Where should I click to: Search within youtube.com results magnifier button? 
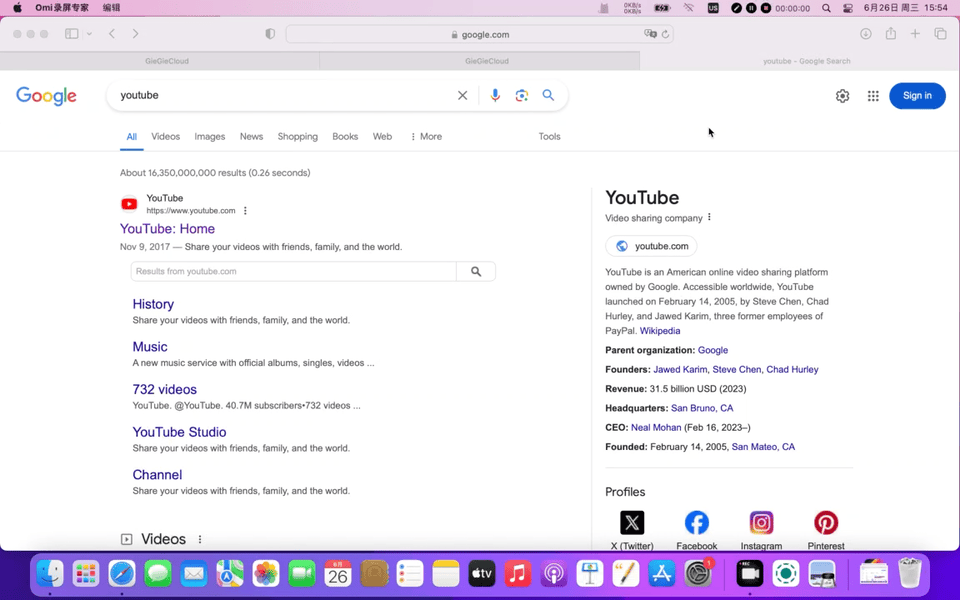click(476, 271)
